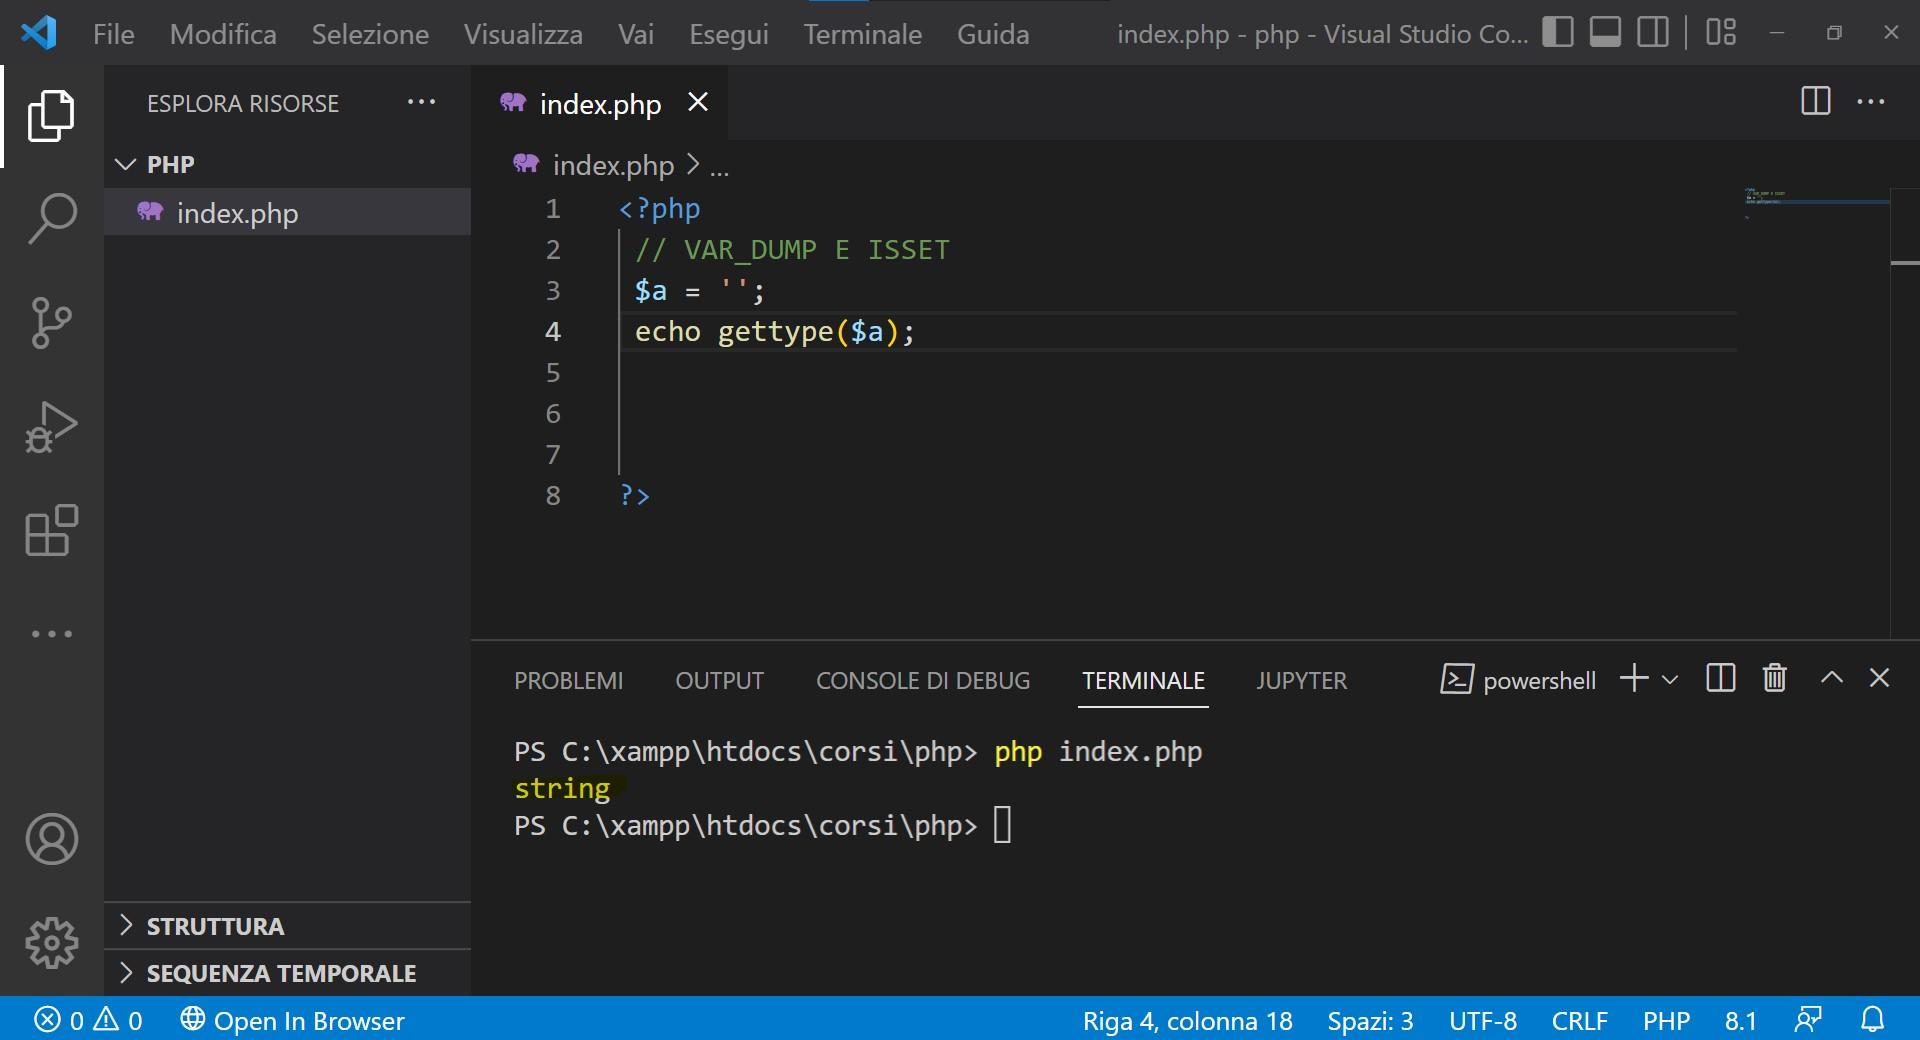Change line ending CRLF in status bar
The image size is (1920, 1040).
coord(1579,1020)
